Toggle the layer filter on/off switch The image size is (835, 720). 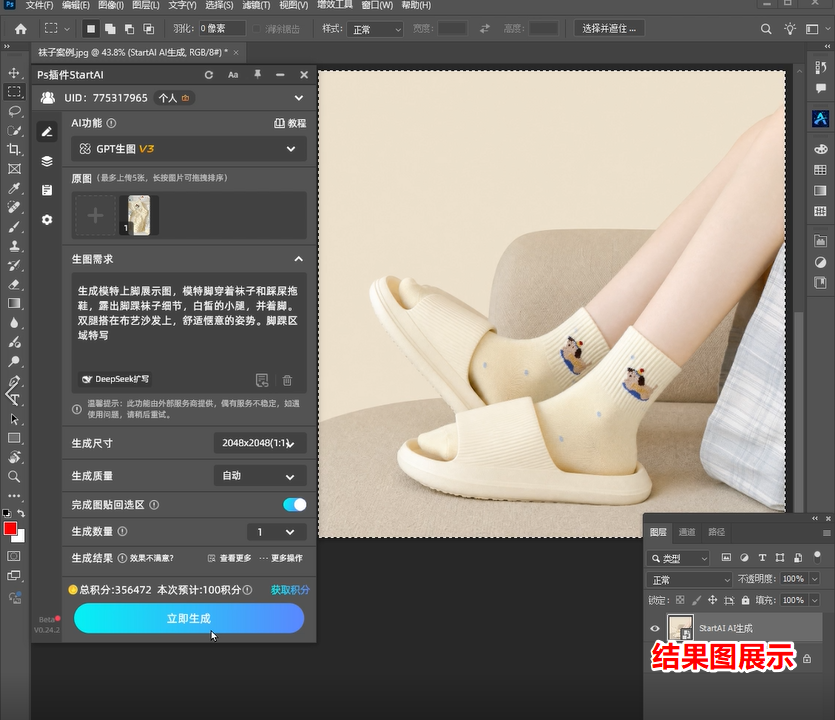pos(817,558)
